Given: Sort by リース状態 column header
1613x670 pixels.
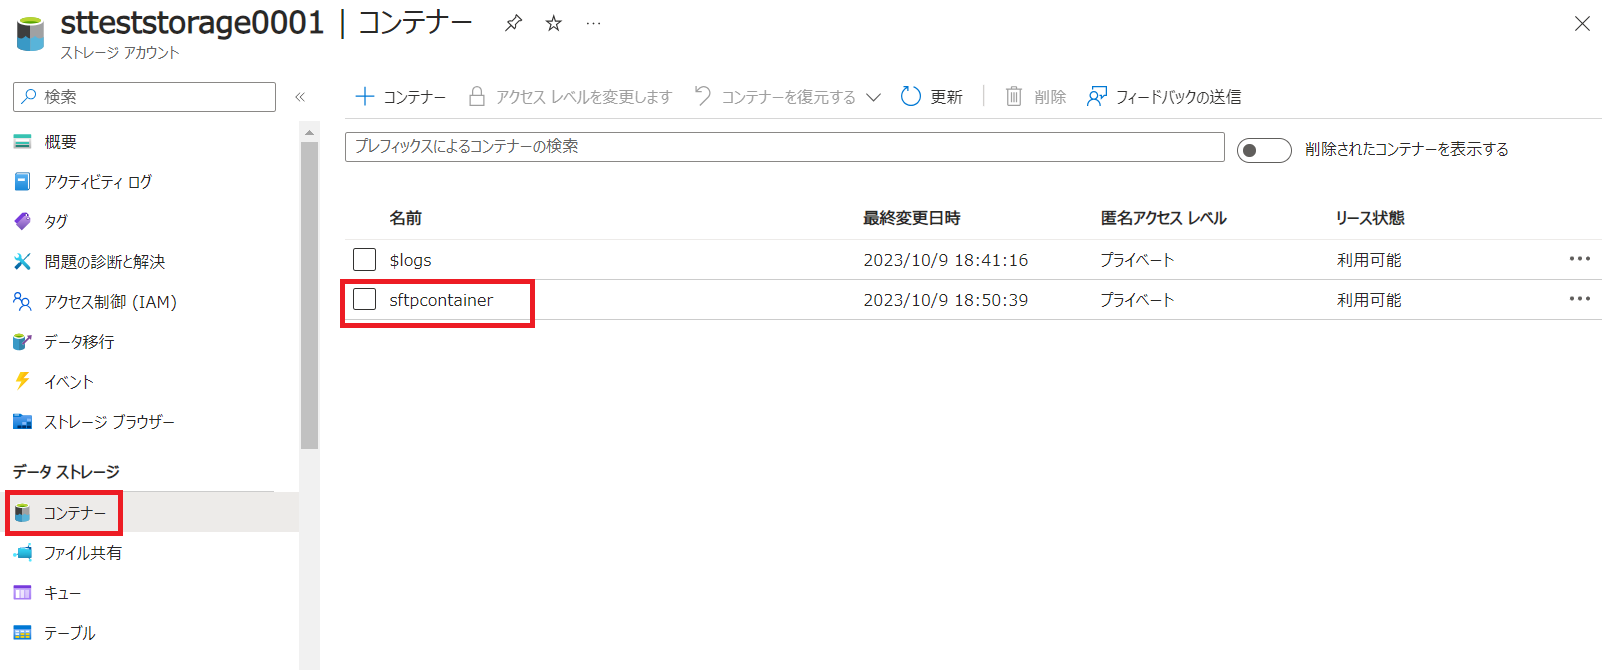Looking at the screenshot, I should tap(1370, 218).
